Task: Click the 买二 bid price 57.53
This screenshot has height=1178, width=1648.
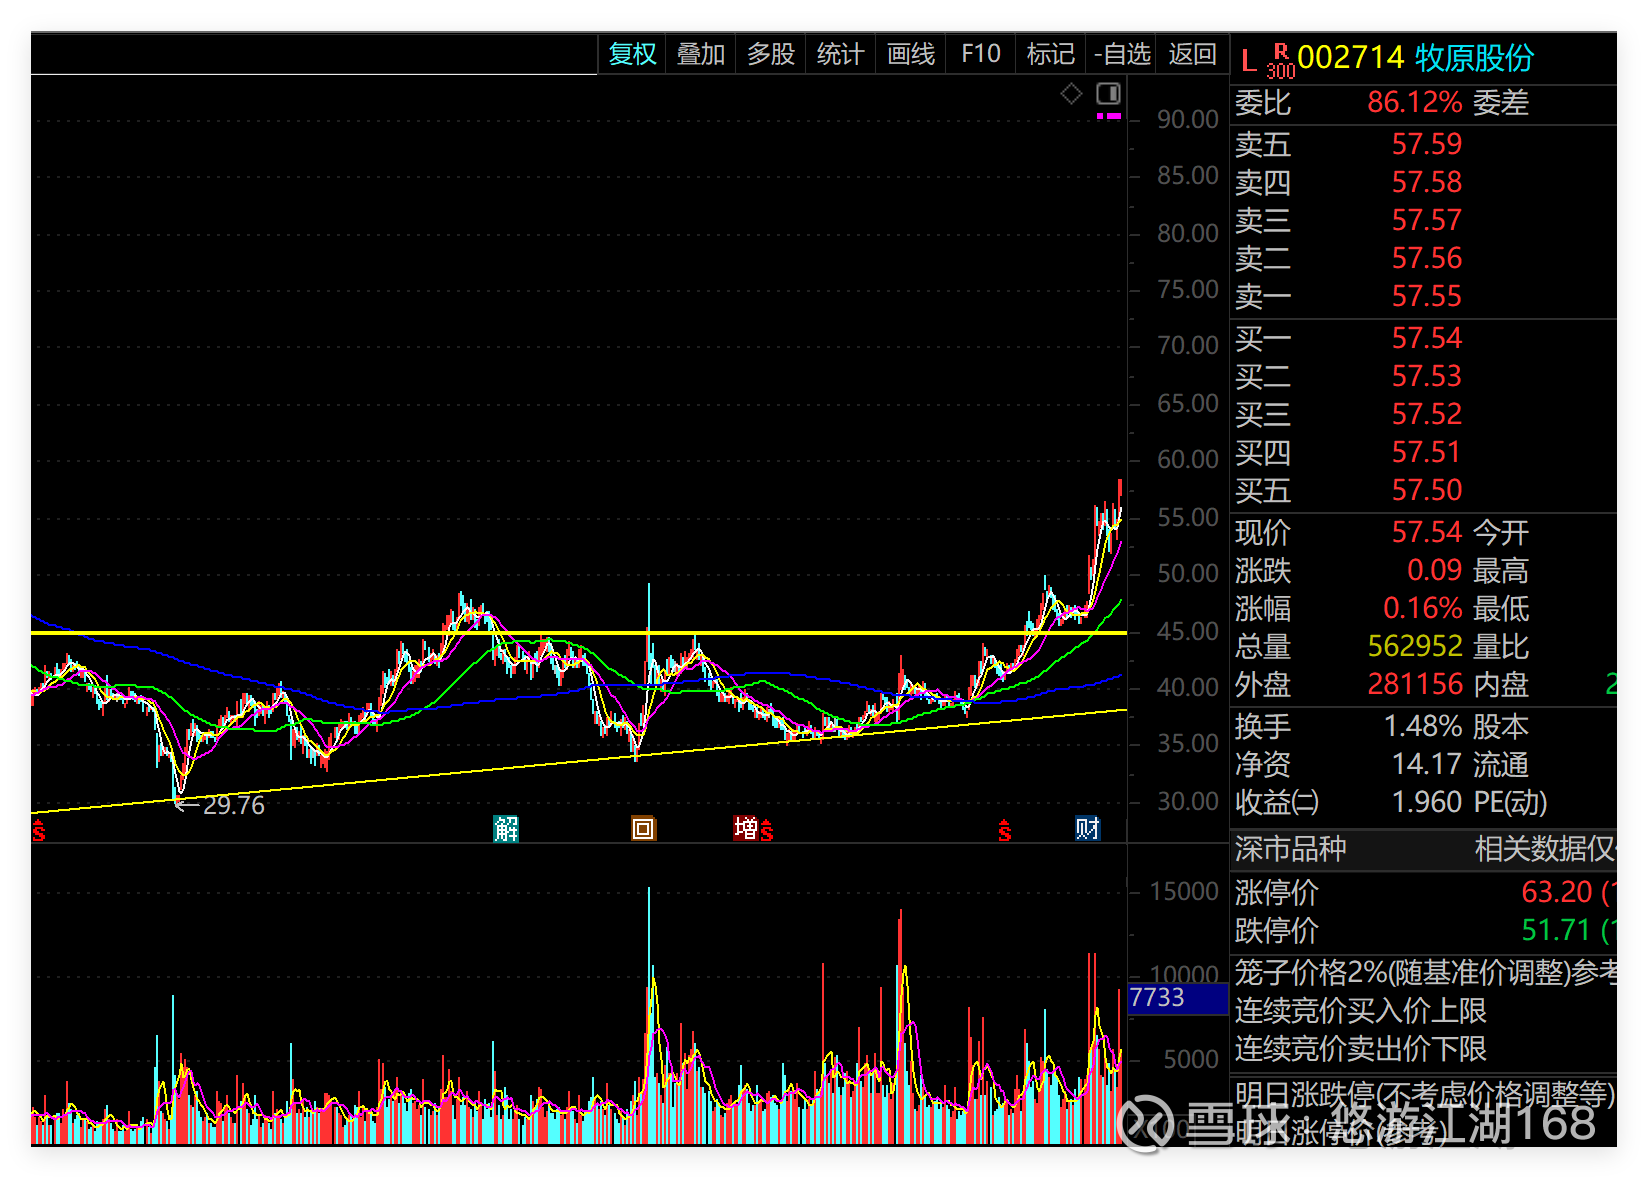Action: pos(1427,376)
